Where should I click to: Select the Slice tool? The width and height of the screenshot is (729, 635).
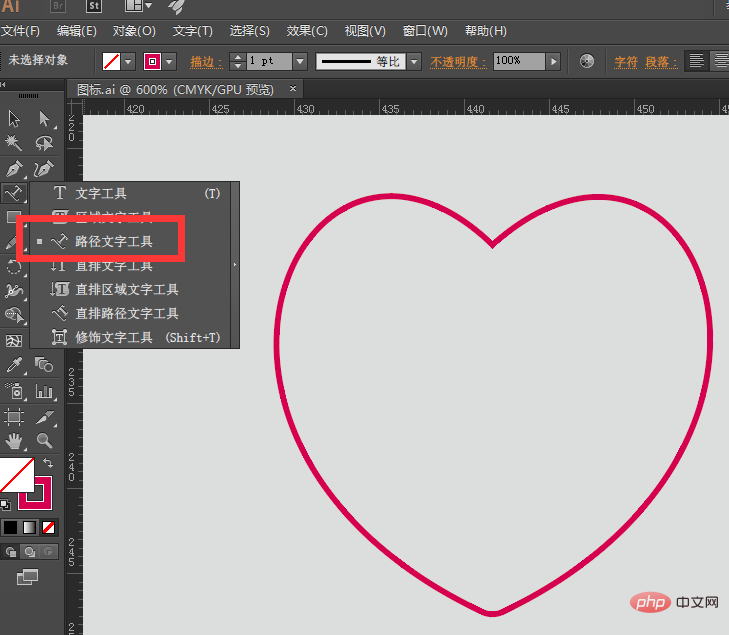point(44,417)
